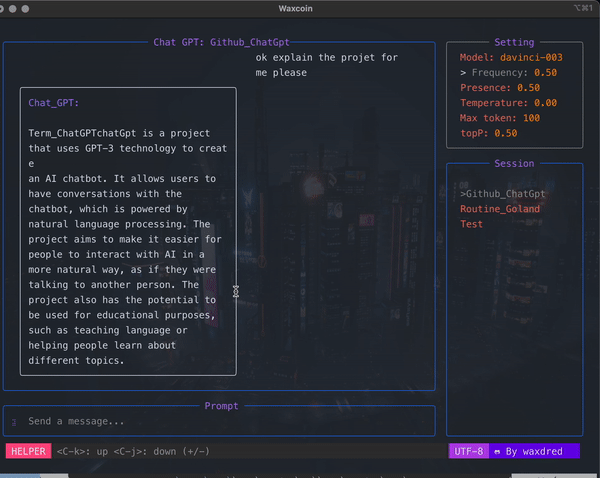Click the keybinding hint '<C-k>: up <C-j>: down'
This screenshot has width=600, height=478.
pyautogui.click(x=133, y=452)
